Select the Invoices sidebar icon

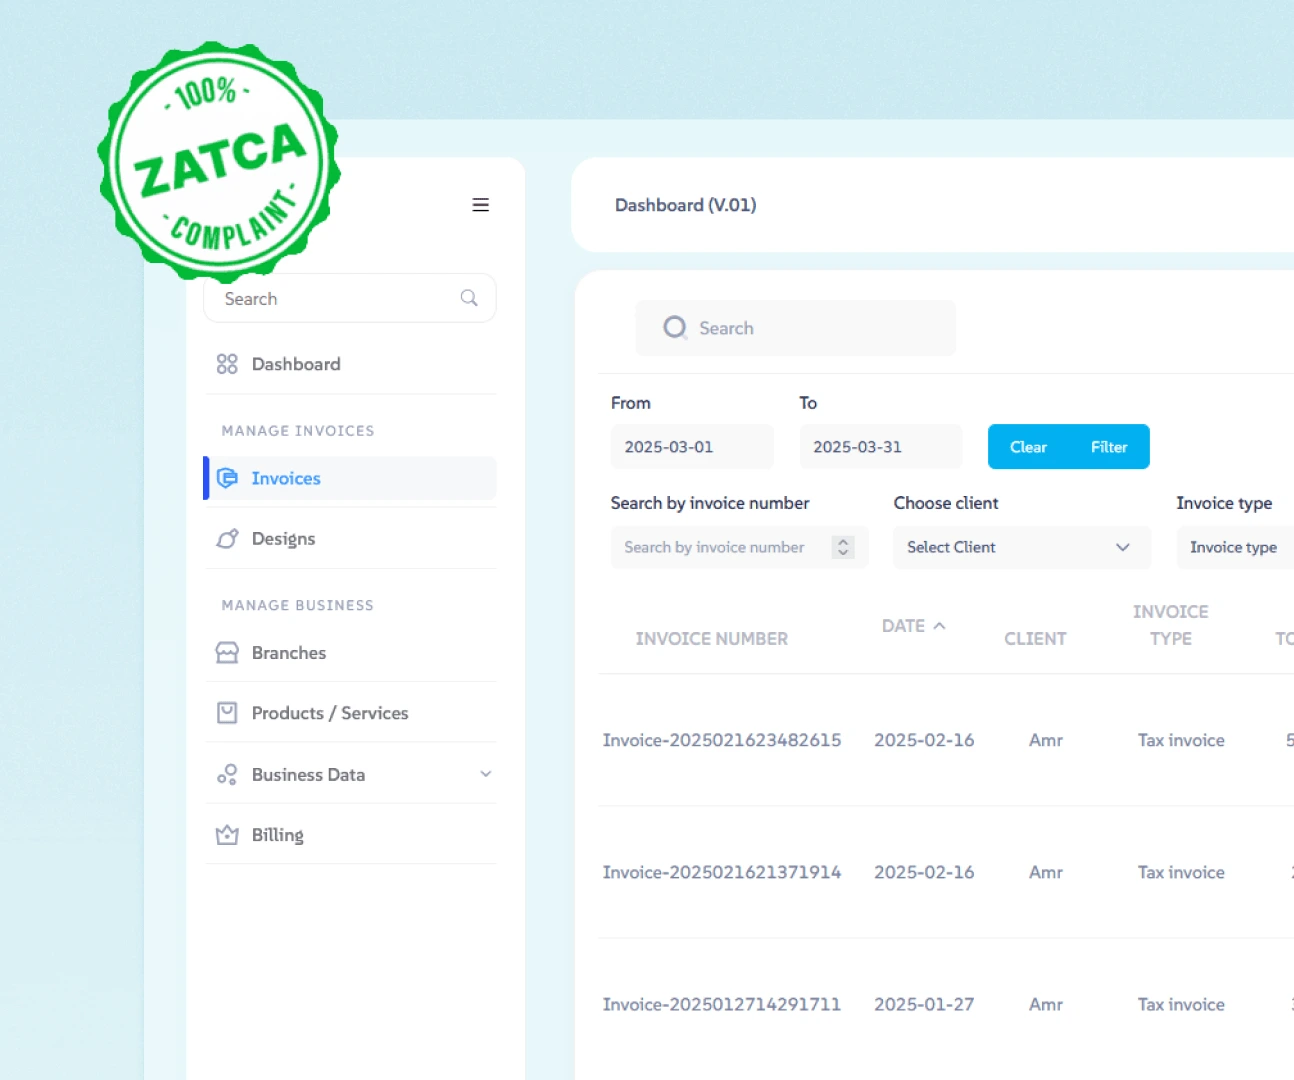pyautogui.click(x=227, y=478)
